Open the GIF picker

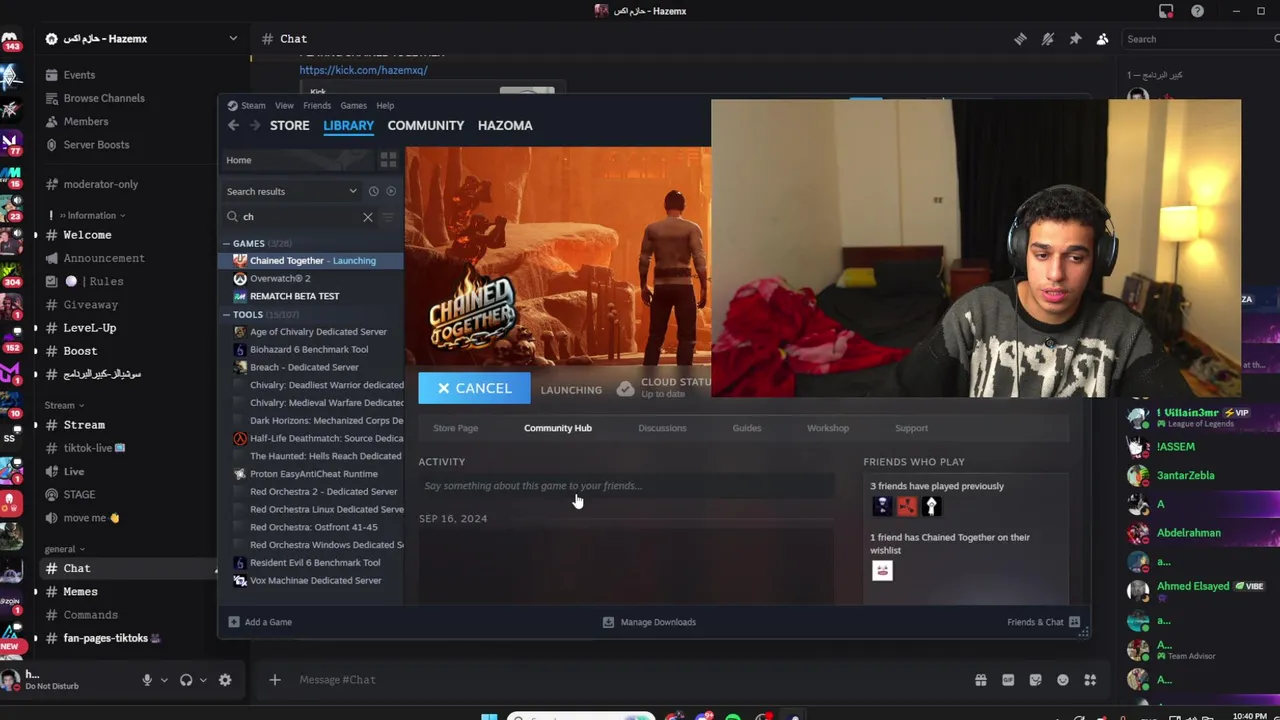pyautogui.click(x=1008, y=680)
